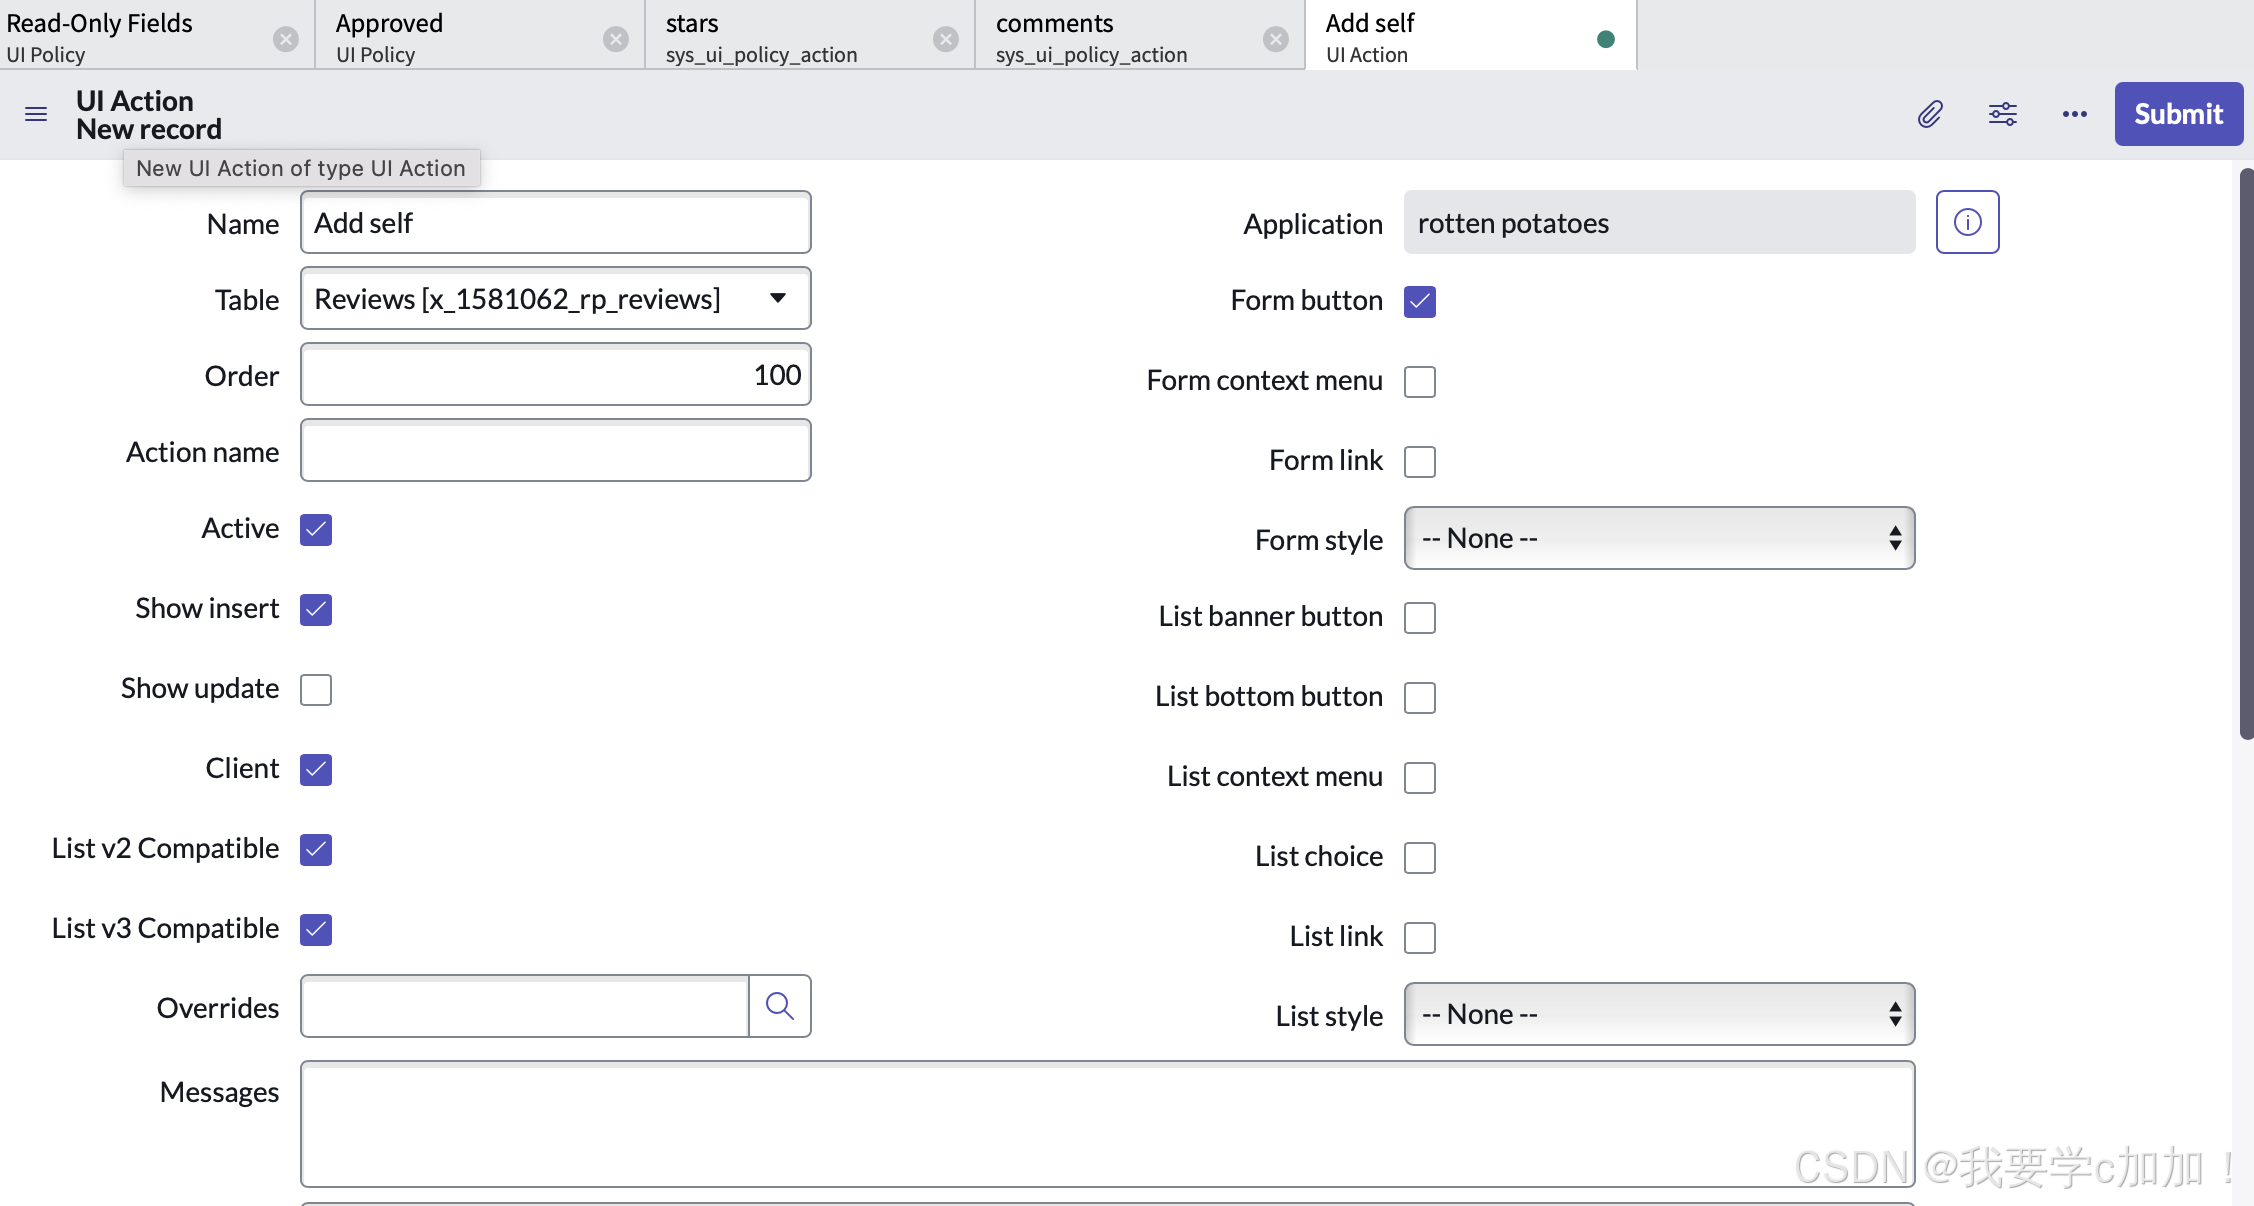Close the Read-Only Fields tab
Screen dimensions: 2254x1206
[286, 39]
